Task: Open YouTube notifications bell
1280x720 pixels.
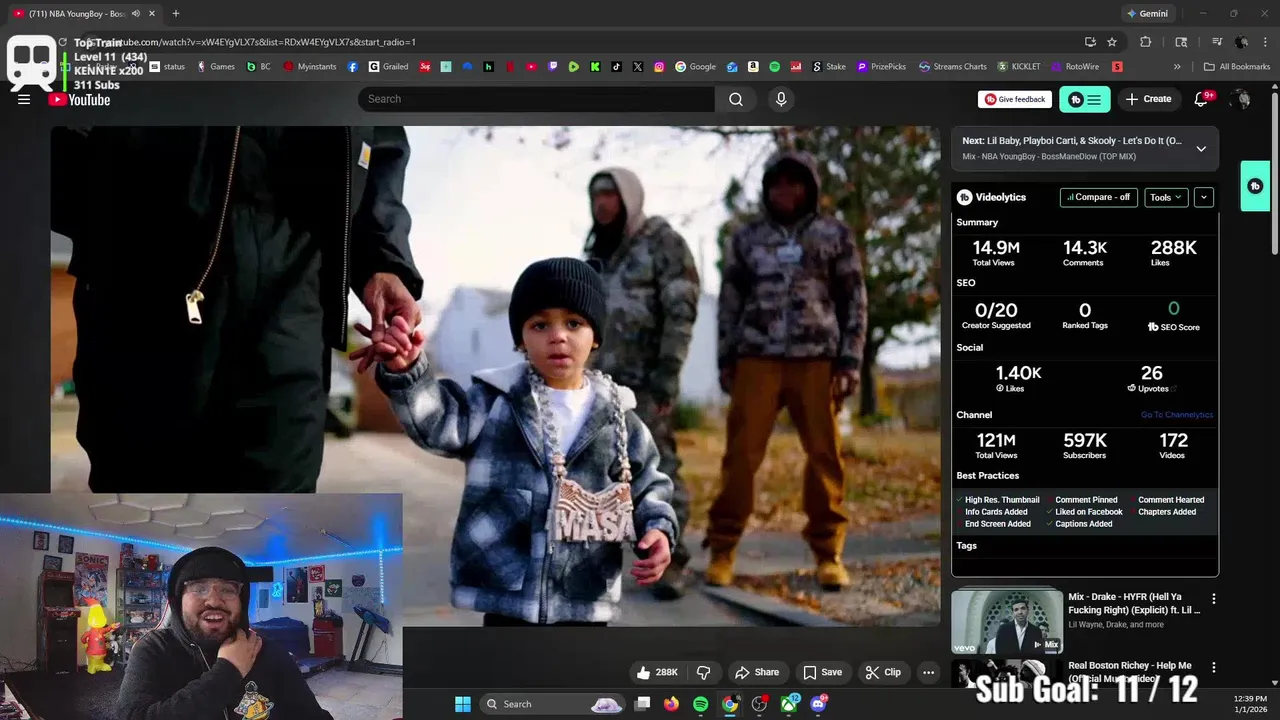Action: pos(1202,99)
